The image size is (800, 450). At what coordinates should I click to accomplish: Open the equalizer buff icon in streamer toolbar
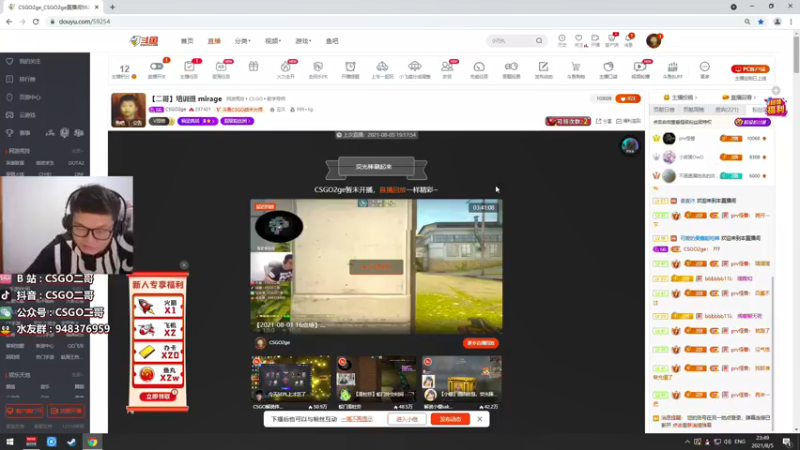tap(672, 67)
